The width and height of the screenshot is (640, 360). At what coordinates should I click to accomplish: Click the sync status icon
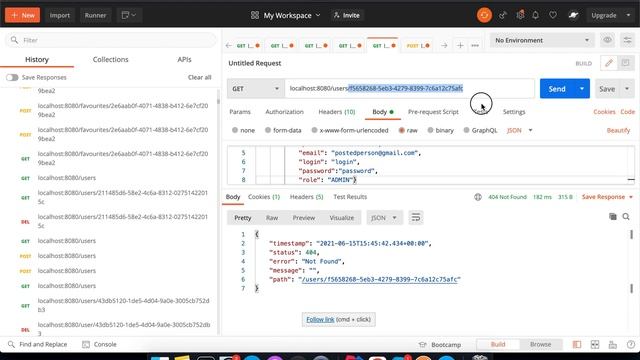484,16
